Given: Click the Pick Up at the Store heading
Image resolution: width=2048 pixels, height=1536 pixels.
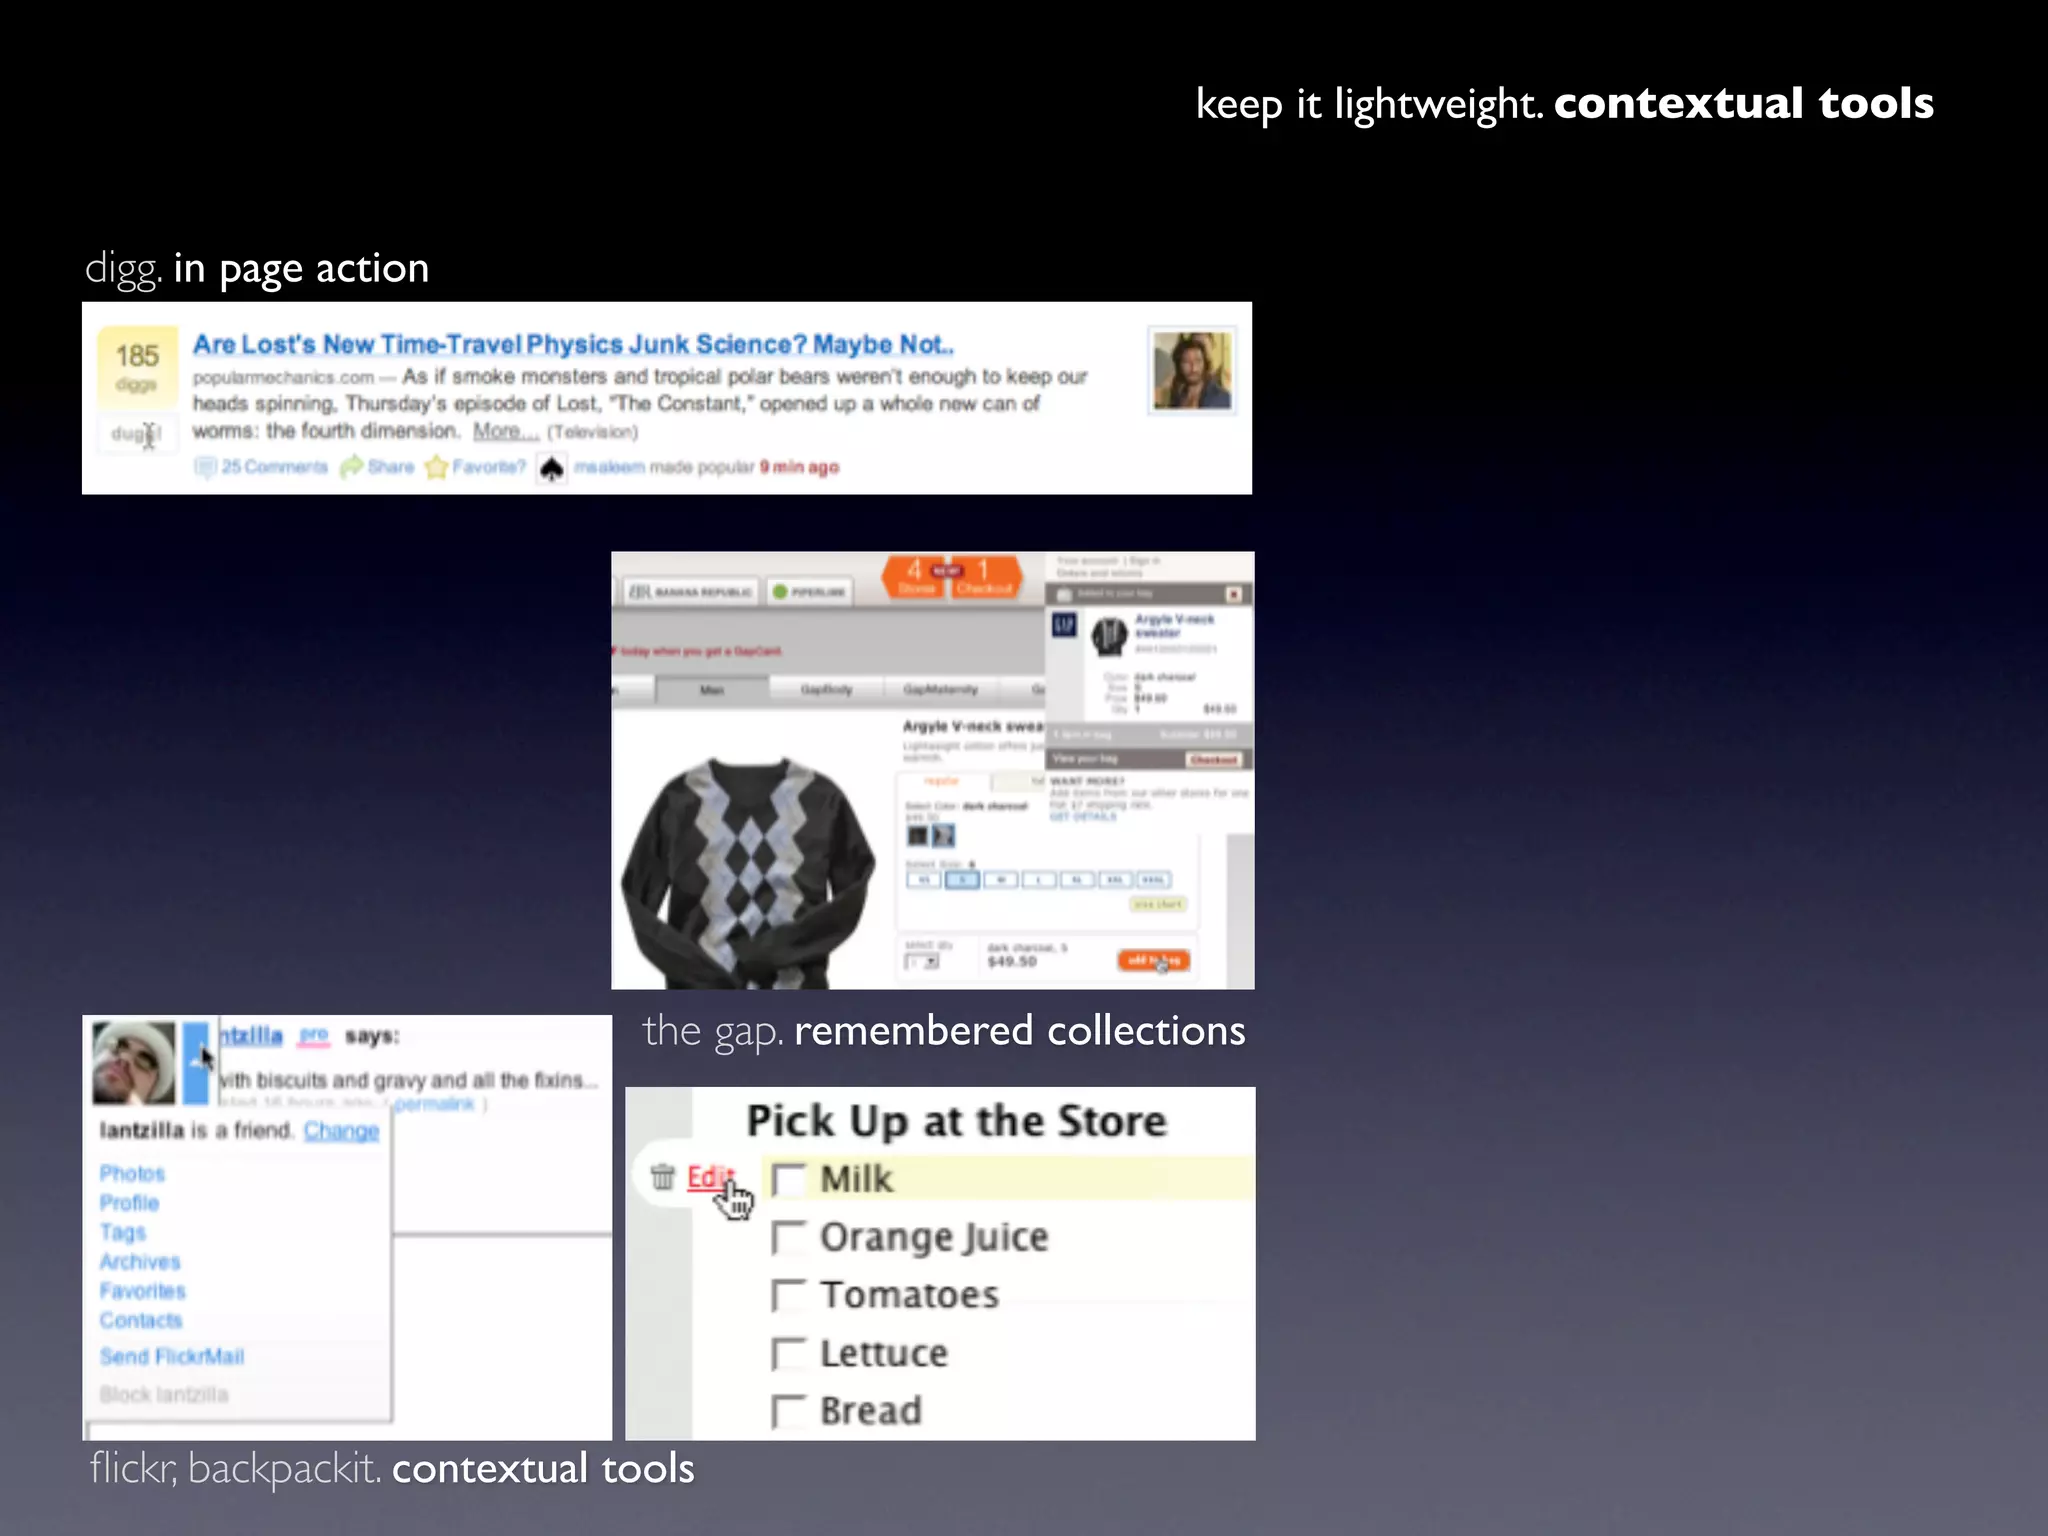Looking at the screenshot, I should [957, 1121].
